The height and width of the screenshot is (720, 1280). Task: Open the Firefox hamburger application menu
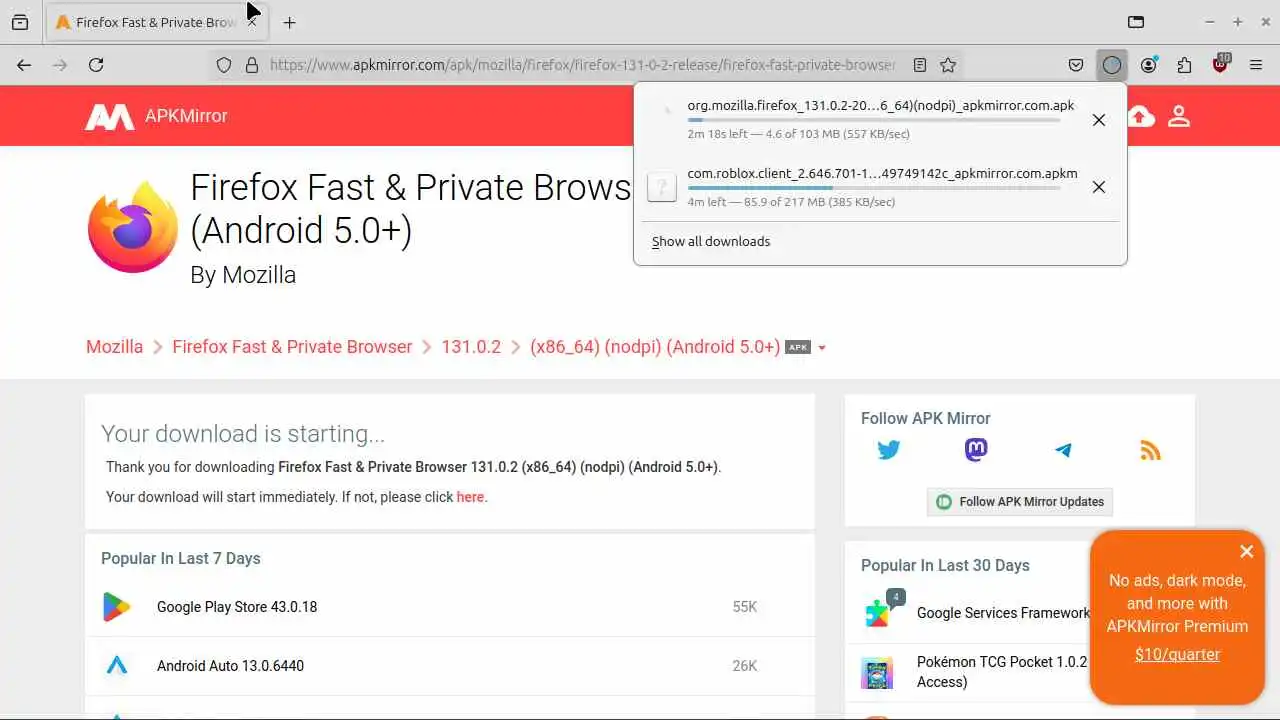(x=1256, y=65)
